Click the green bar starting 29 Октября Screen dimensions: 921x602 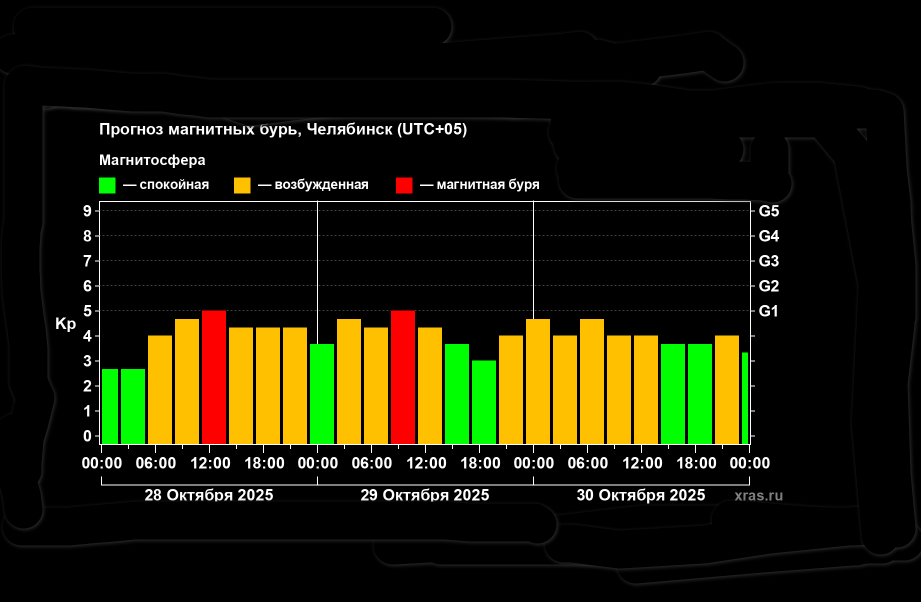coord(322,393)
